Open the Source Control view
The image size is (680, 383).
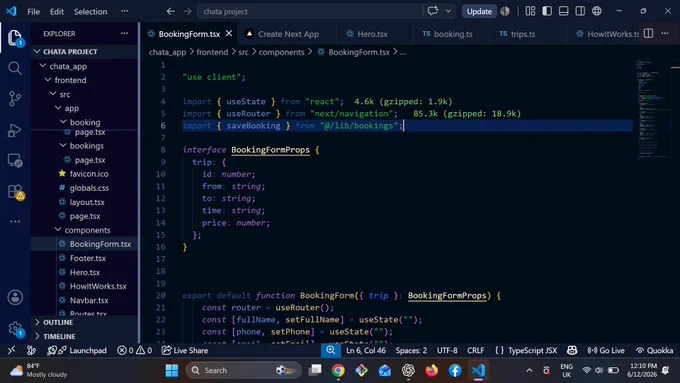15,99
